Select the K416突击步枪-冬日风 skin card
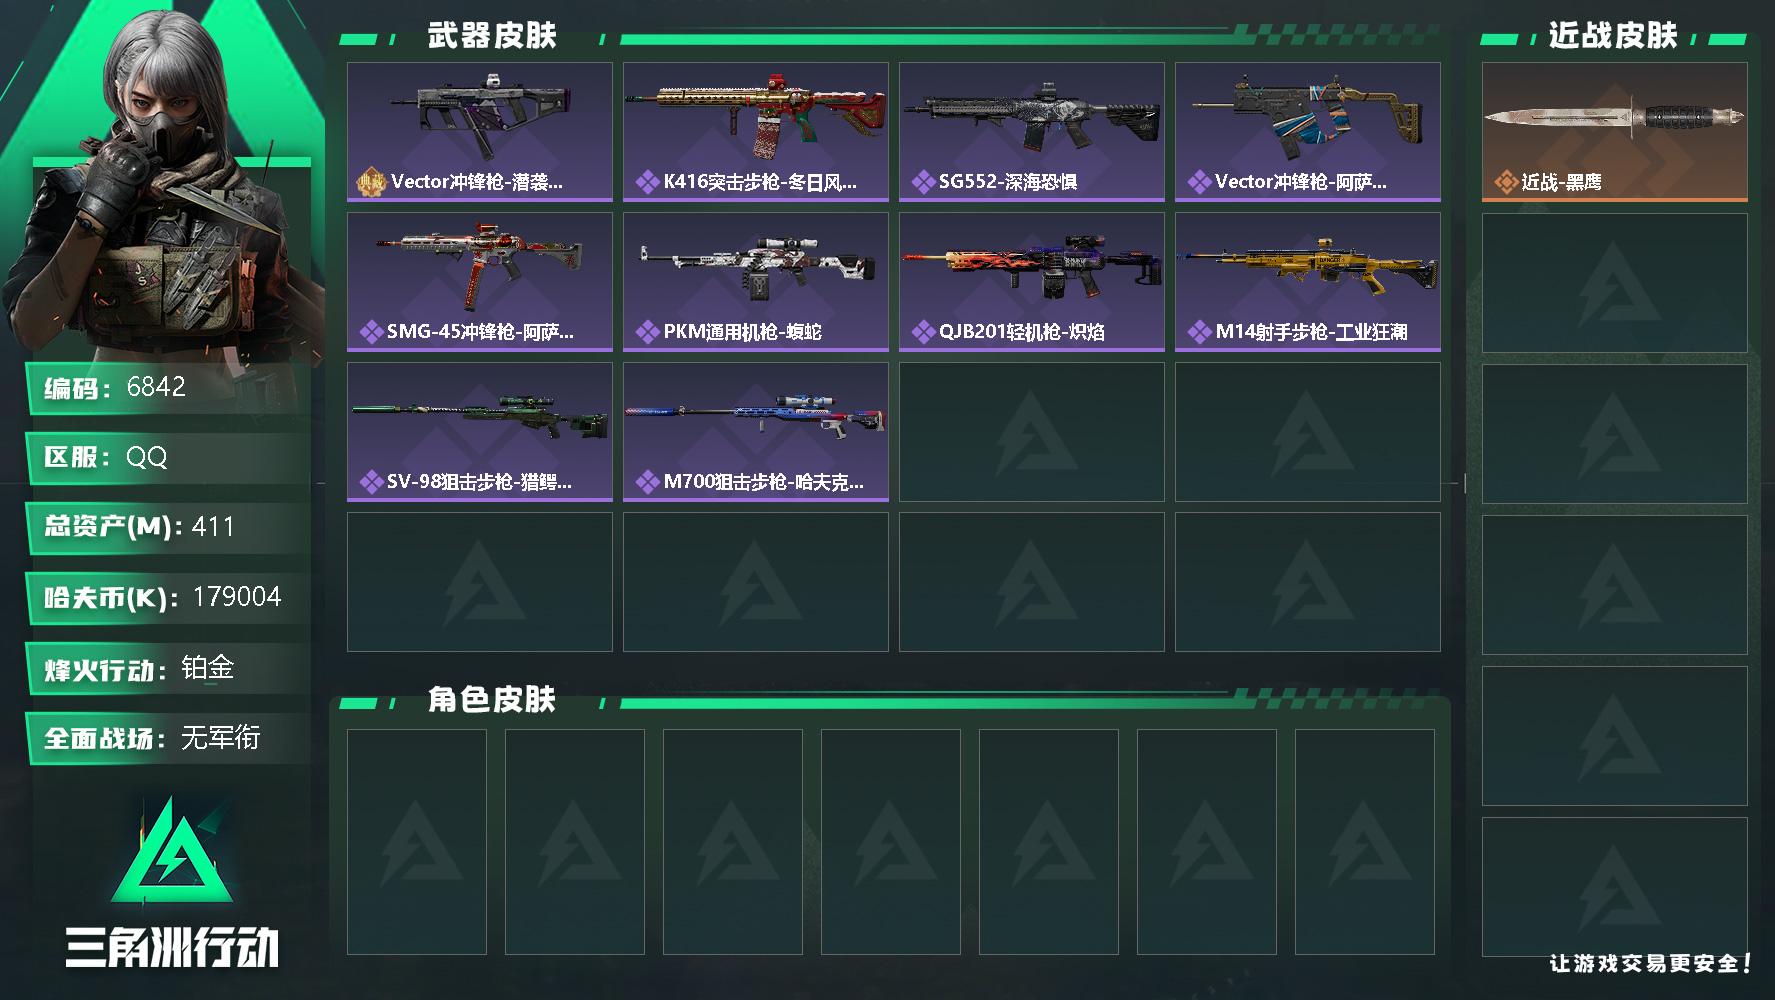Image resolution: width=1775 pixels, height=1000 pixels. point(756,132)
